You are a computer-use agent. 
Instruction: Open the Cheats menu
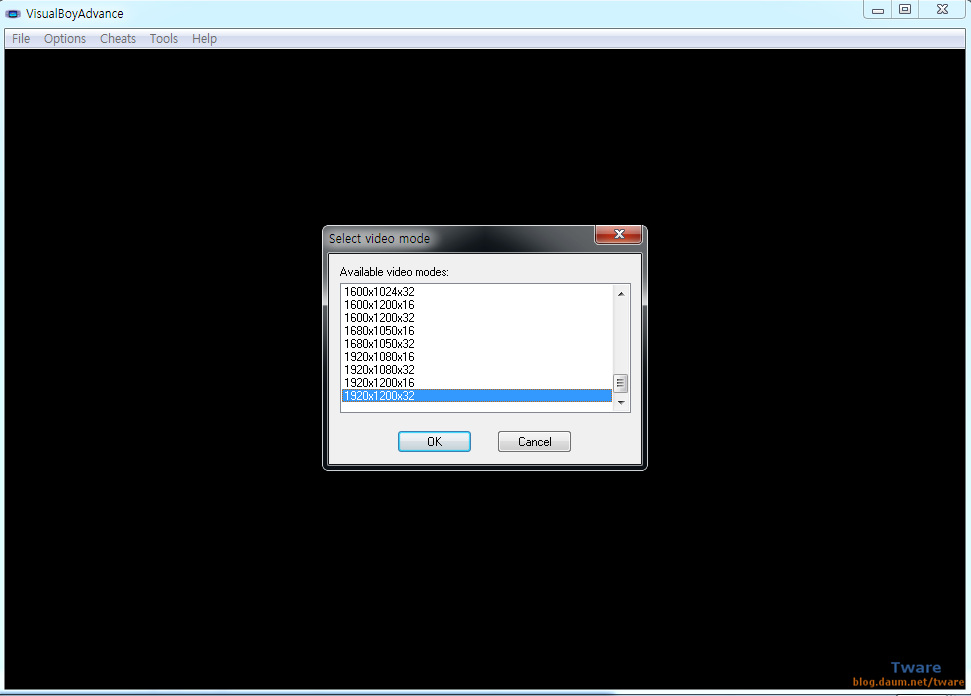point(118,38)
